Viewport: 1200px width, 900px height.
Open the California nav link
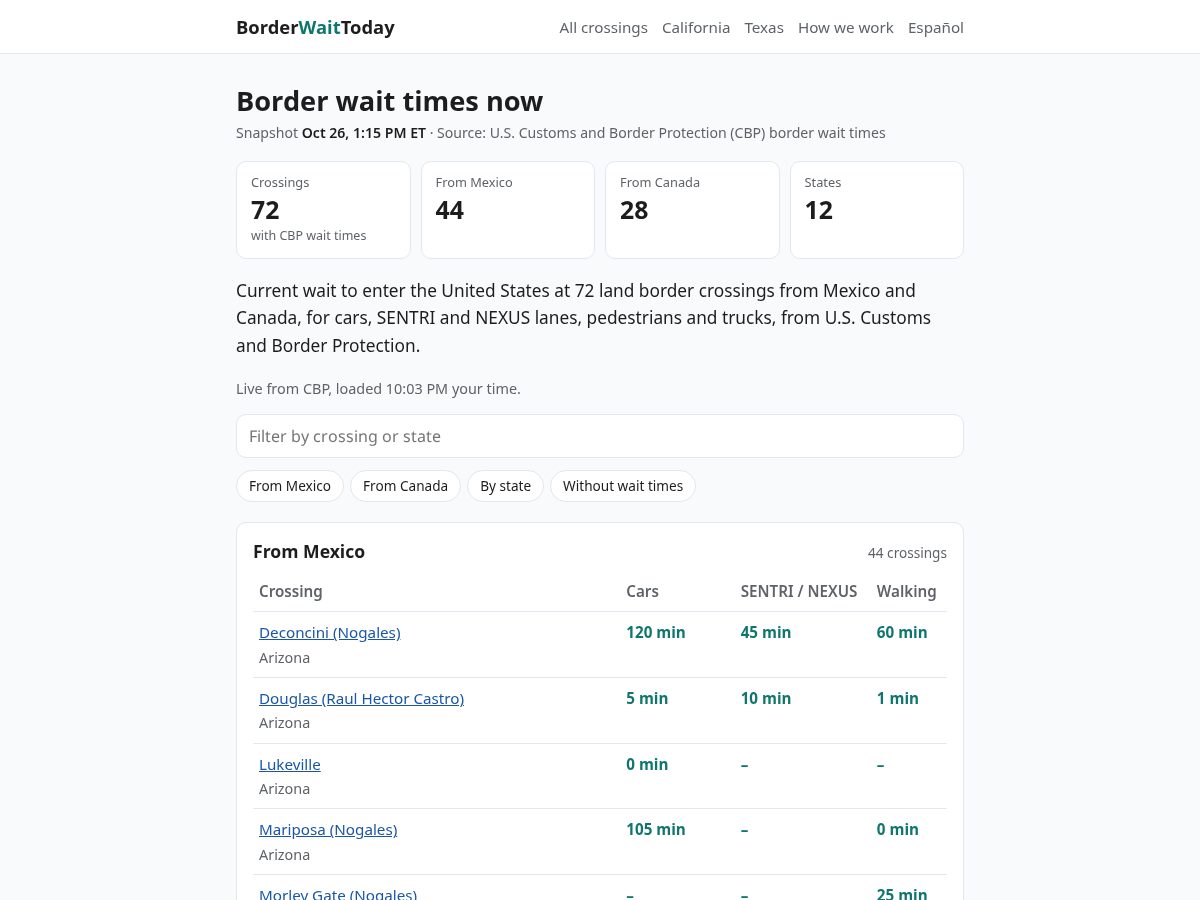coord(696,28)
